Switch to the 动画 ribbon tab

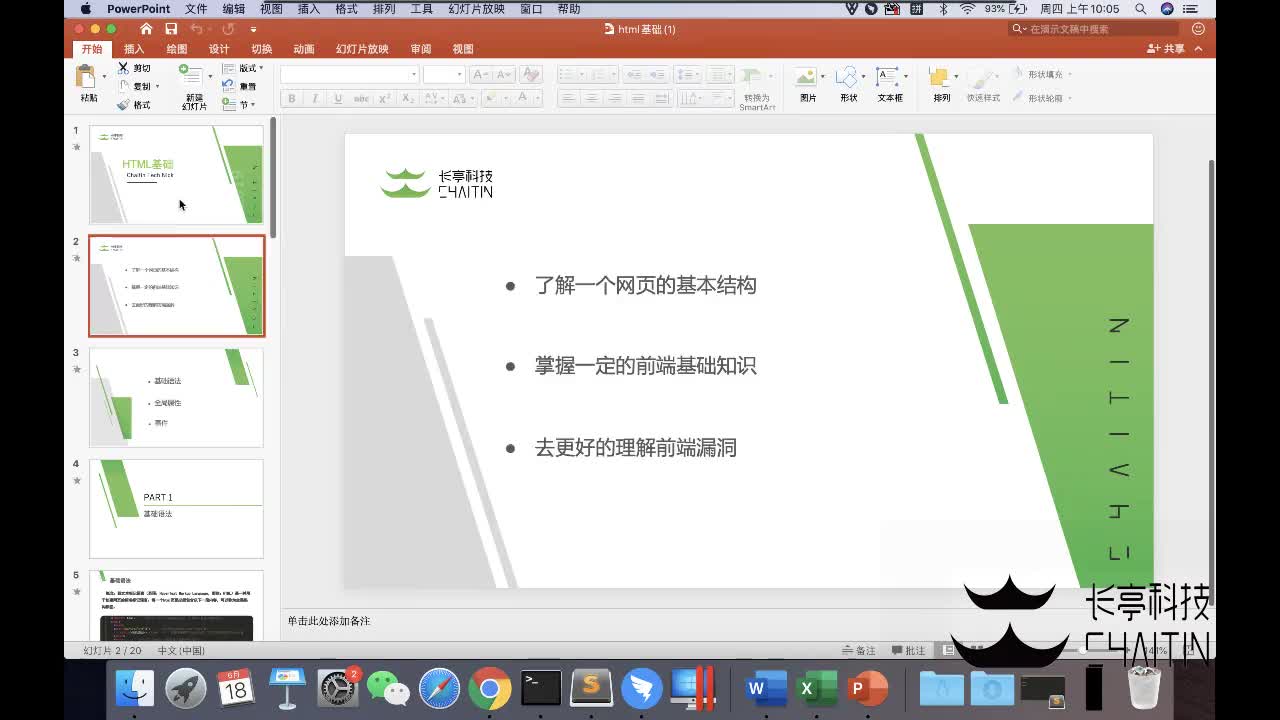(x=304, y=49)
